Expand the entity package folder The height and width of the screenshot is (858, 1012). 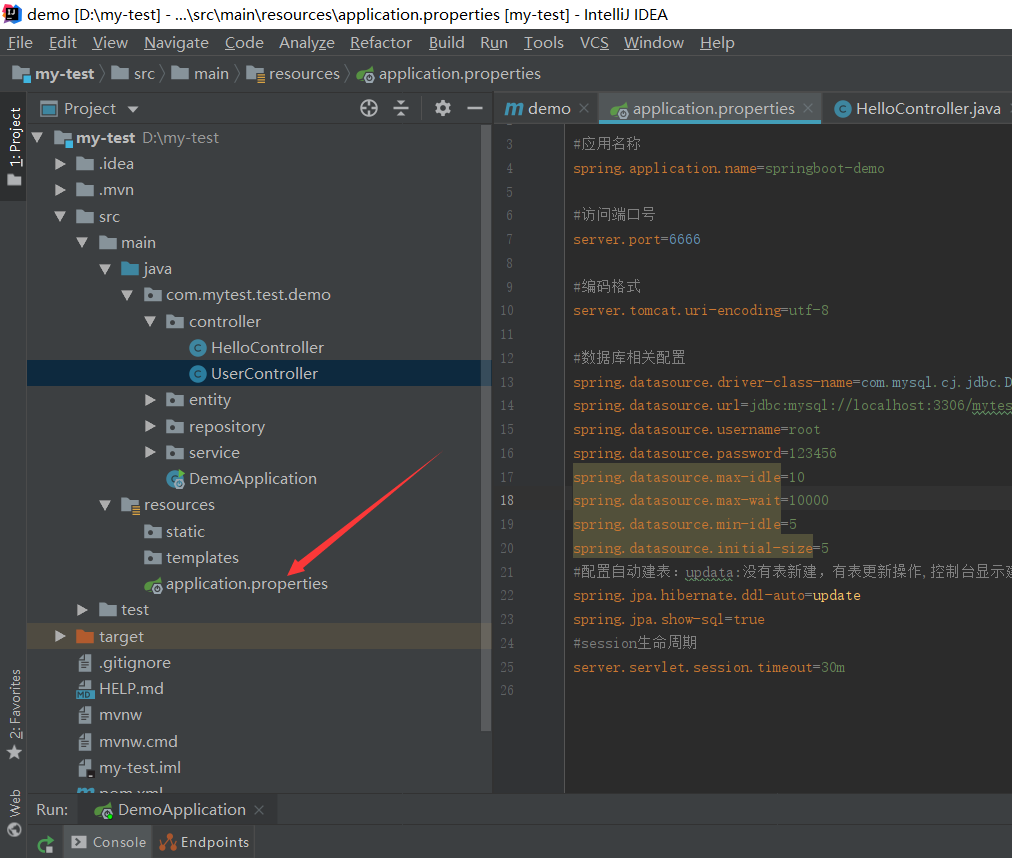pyautogui.click(x=150, y=400)
